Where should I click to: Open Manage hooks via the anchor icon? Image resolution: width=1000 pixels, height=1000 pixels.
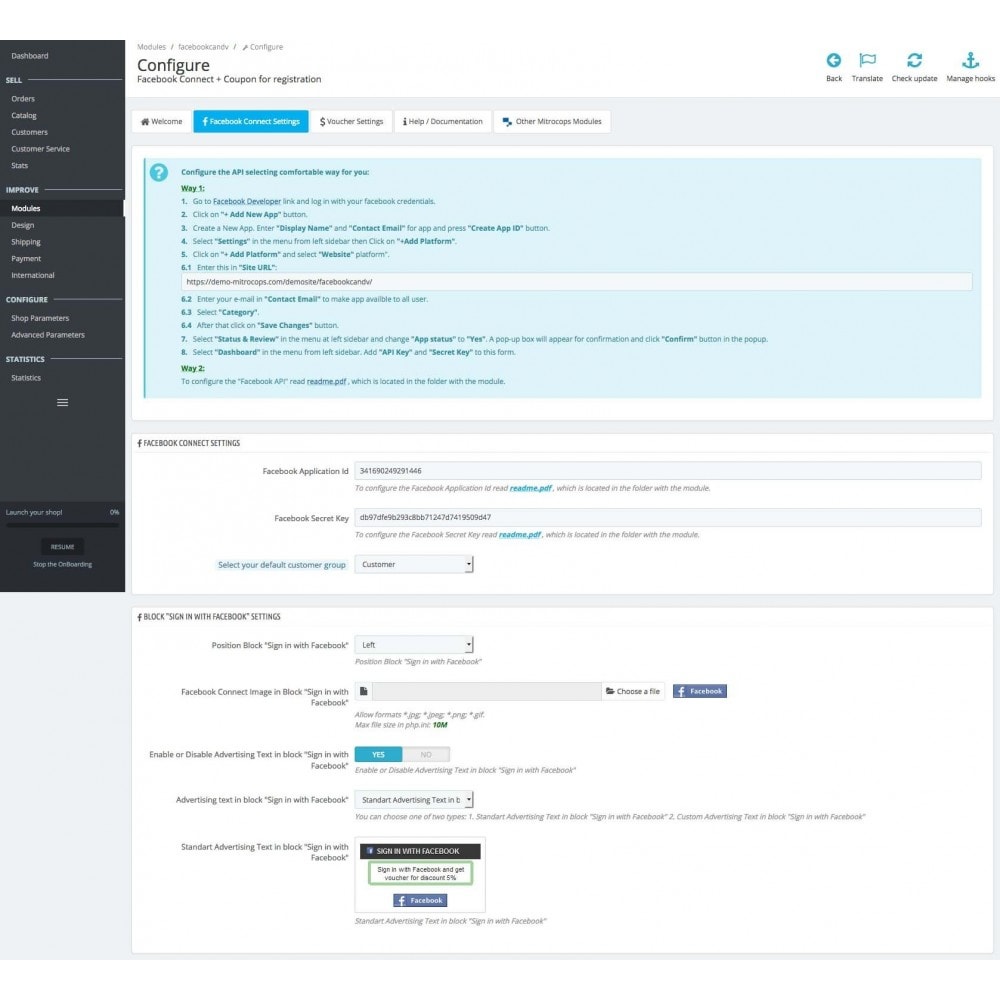coord(970,61)
